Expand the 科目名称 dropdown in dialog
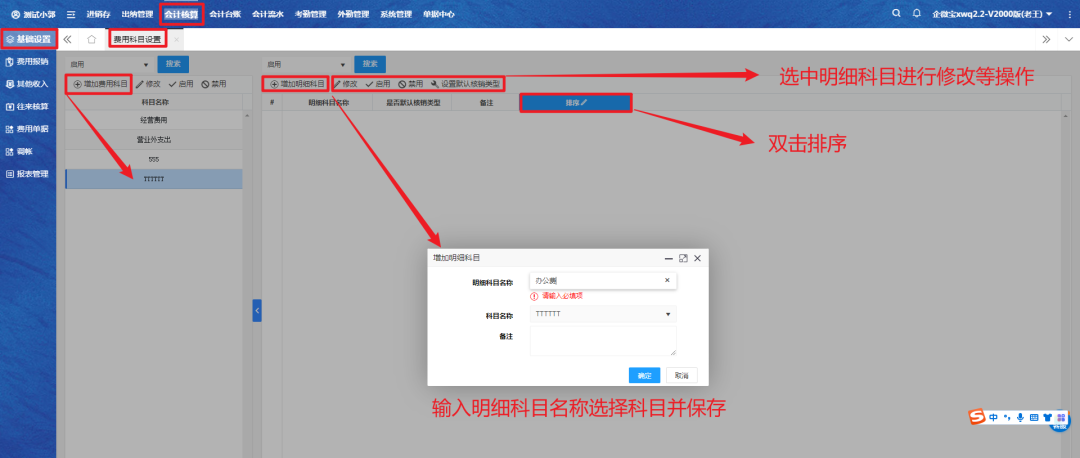The height and width of the screenshot is (458, 1080). [668, 314]
